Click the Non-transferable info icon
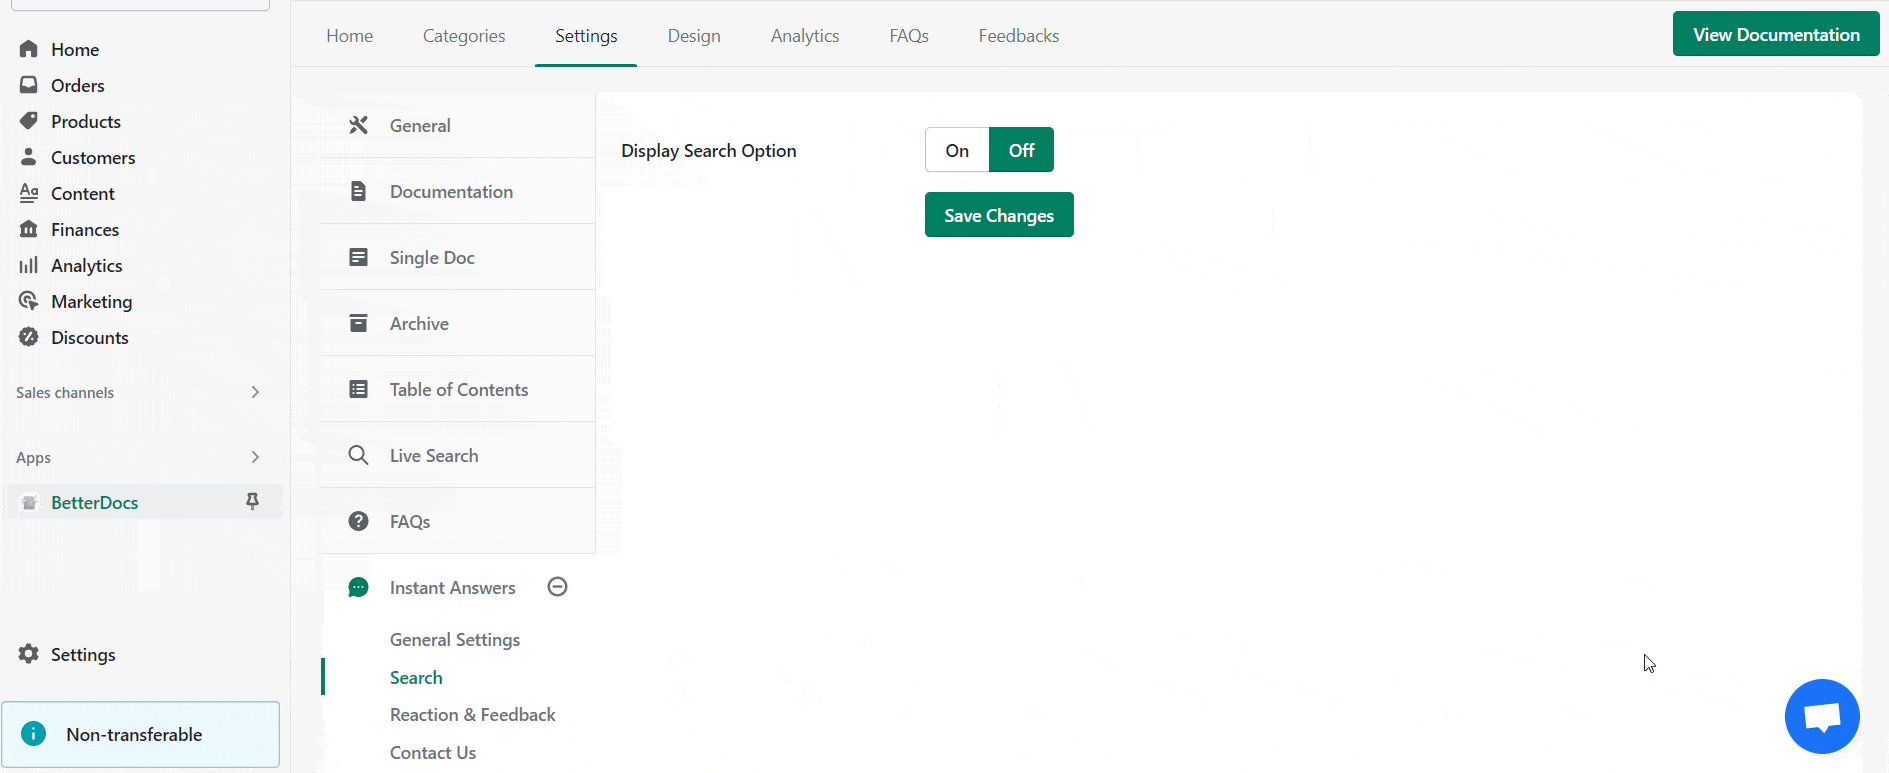This screenshot has width=1889, height=773. [x=33, y=734]
